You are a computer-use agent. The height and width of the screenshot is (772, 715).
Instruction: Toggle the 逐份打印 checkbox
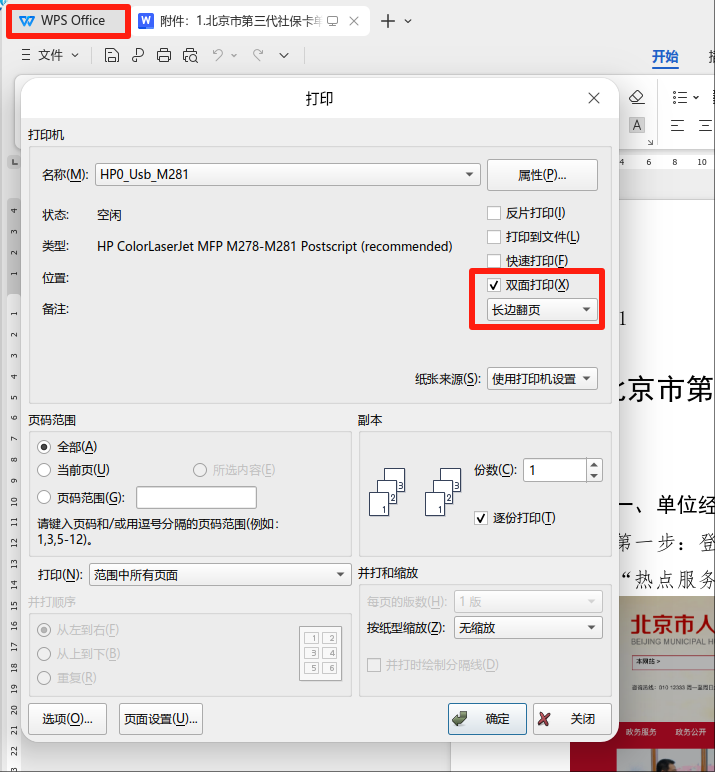[x=481, y=518]
